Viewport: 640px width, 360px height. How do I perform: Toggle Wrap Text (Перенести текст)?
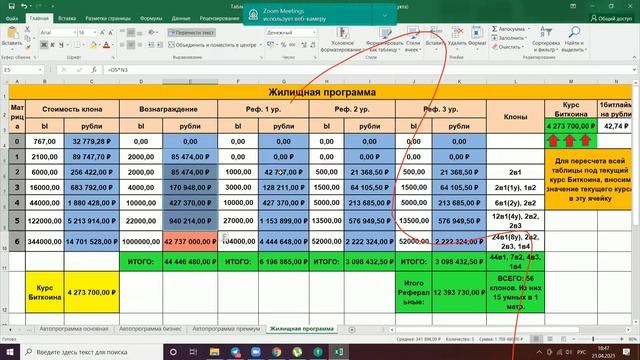click(x=191, y=32)
